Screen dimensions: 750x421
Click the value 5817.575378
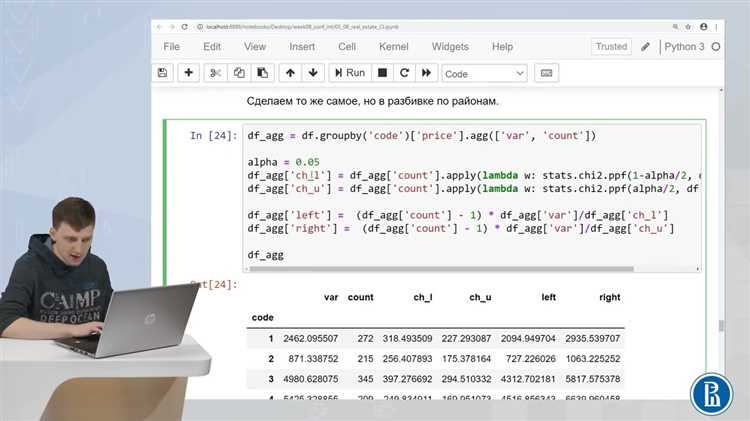pos(593,378)
